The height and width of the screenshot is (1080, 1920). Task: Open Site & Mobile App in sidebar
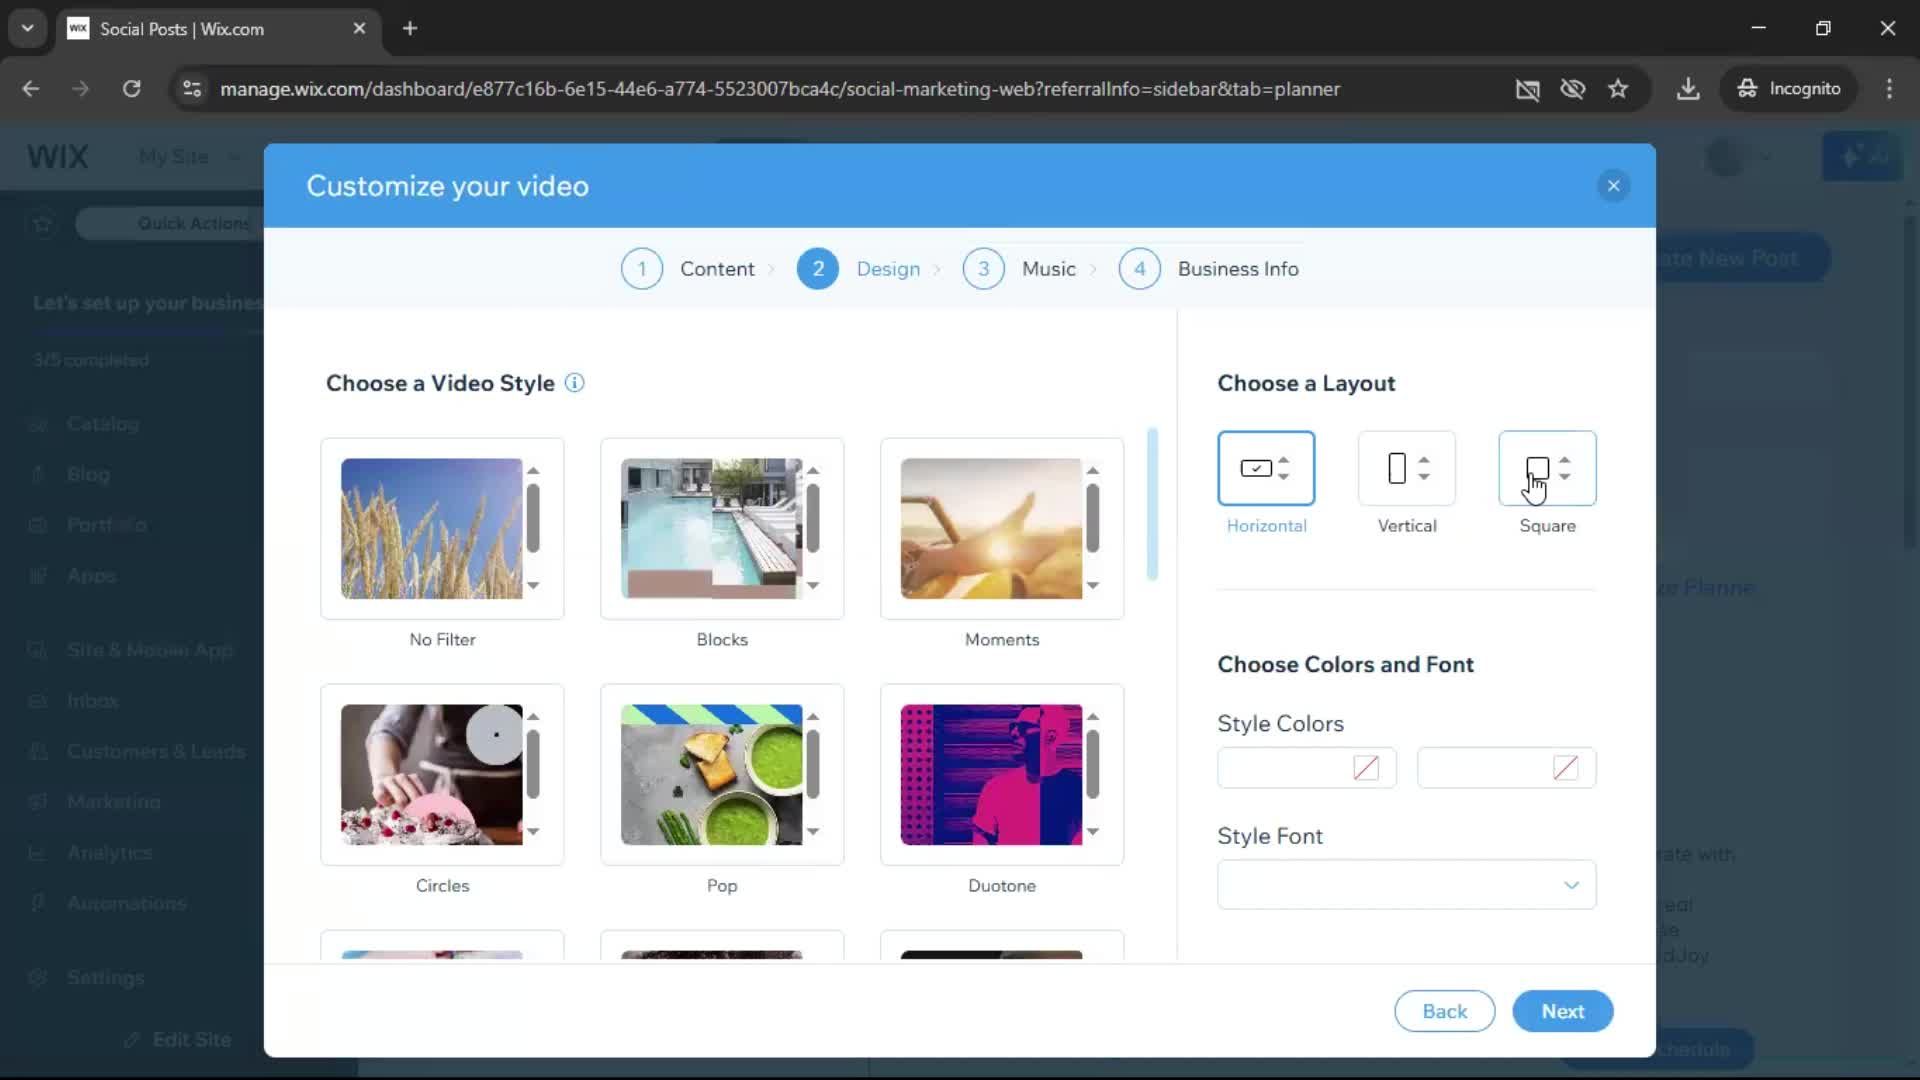150,650
